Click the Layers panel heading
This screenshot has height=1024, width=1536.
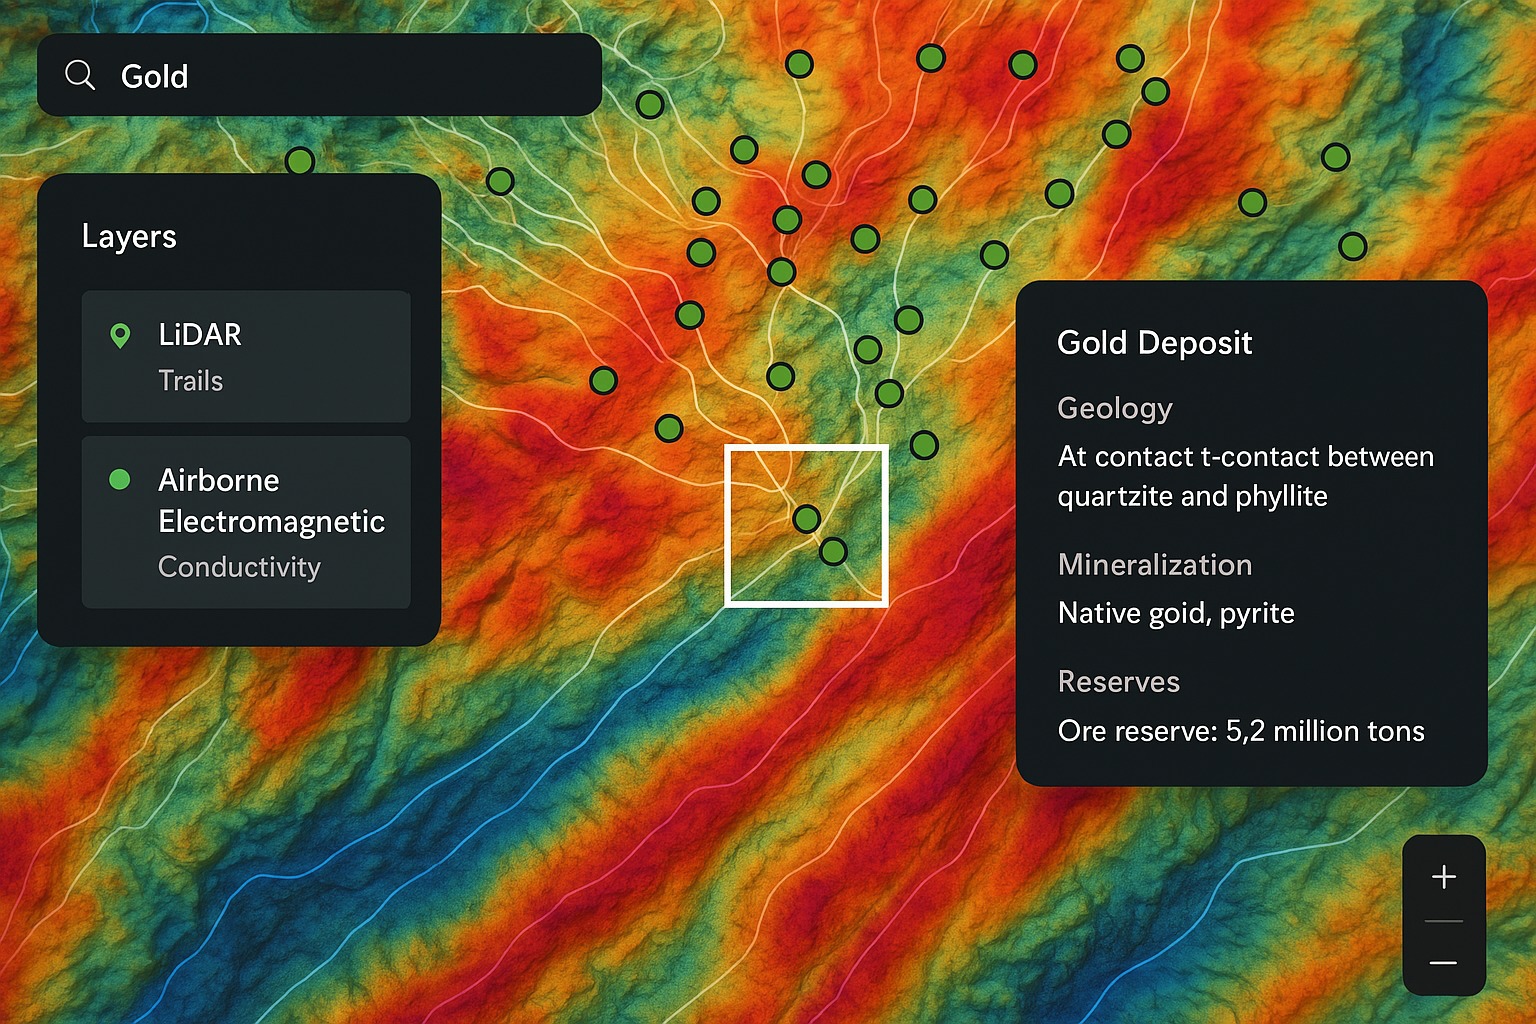click(x=129, y=236)
